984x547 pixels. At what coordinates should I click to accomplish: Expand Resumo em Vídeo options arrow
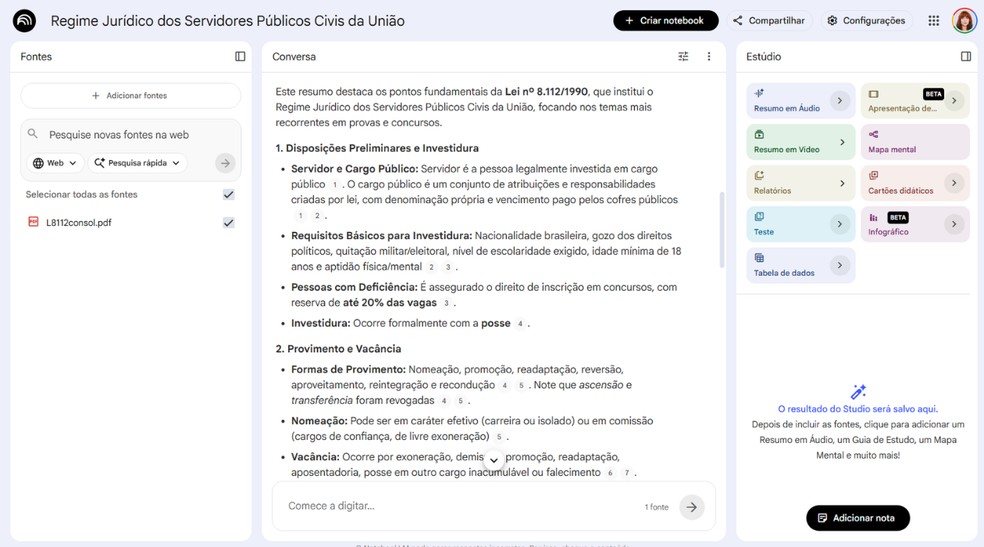click(842, 142)
